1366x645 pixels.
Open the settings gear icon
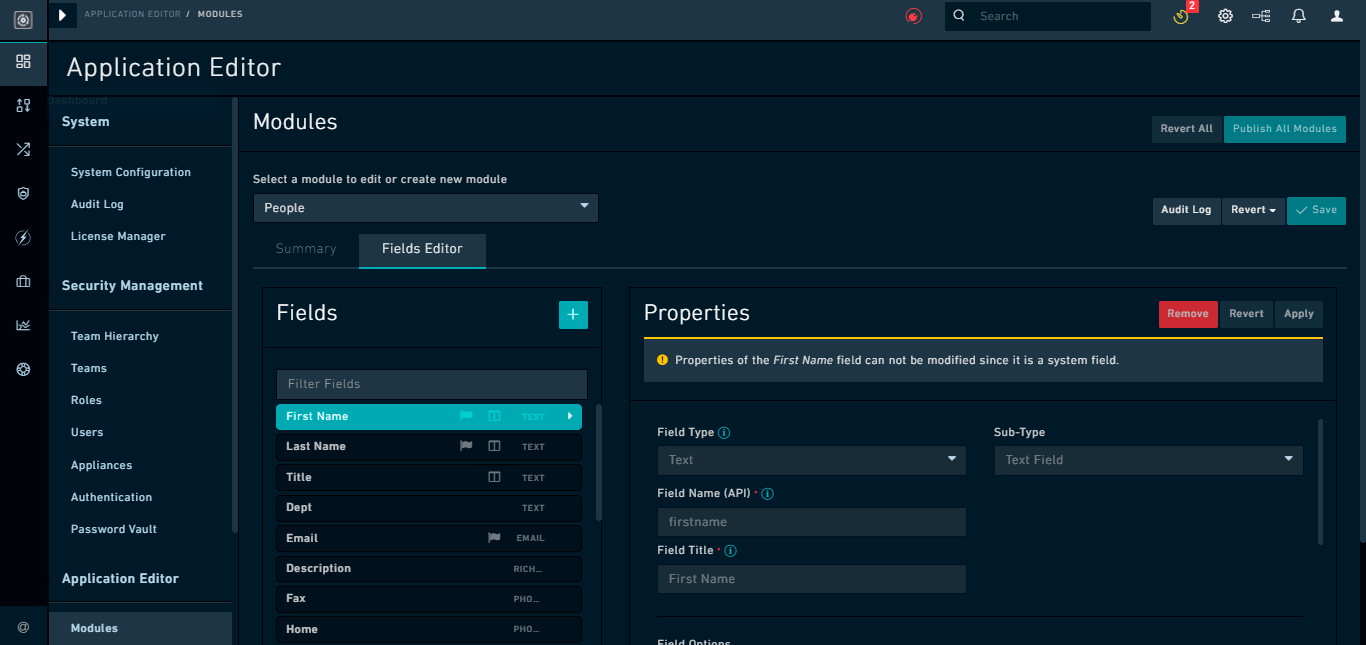point(1225,16)
